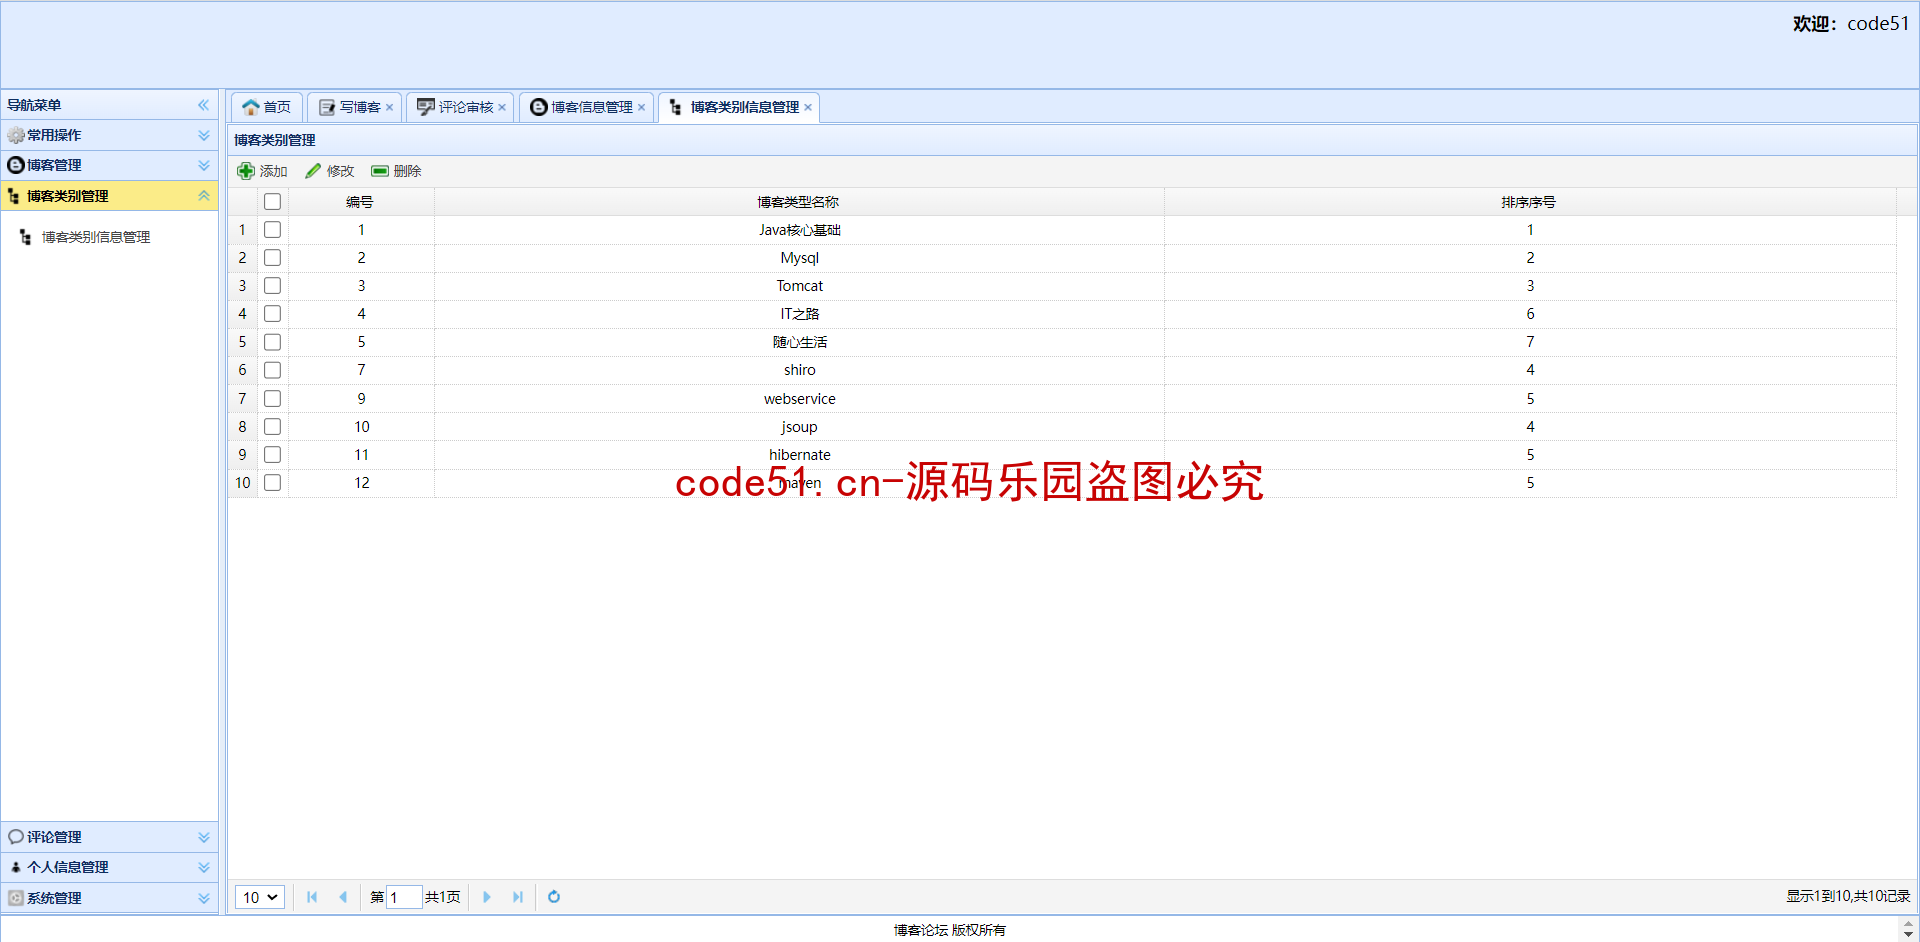Select the webservice category name cell

(x=799, y=399)
